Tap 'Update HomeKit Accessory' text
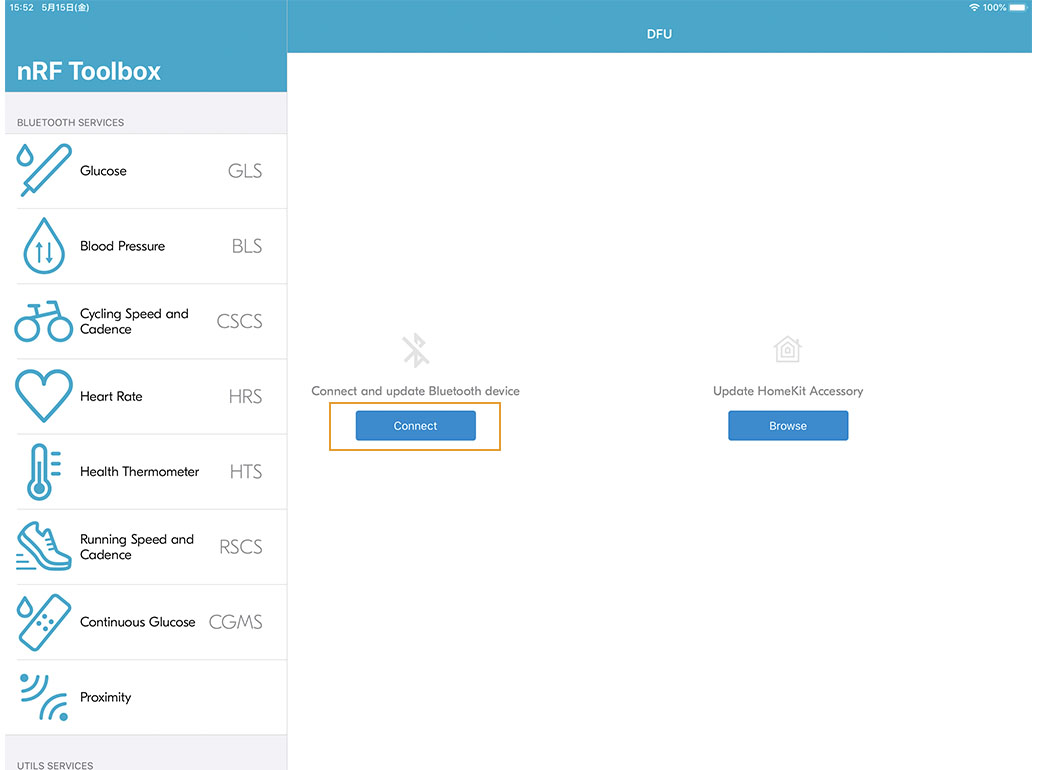This screenshot has width=1038, height=770. tap(788, 391)
